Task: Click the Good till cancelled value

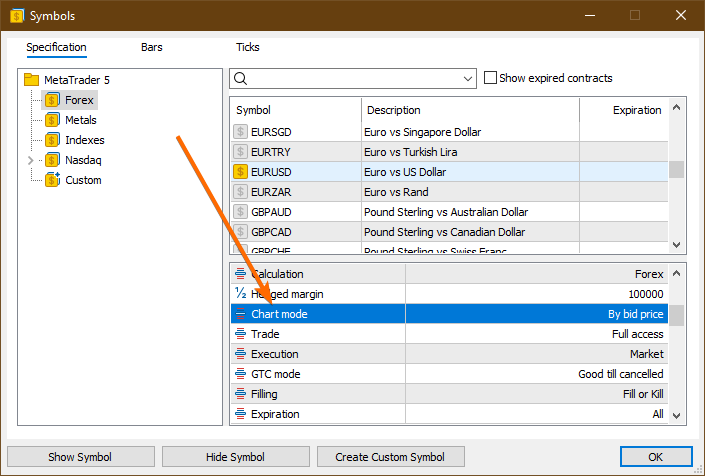Action: point(620,374)
